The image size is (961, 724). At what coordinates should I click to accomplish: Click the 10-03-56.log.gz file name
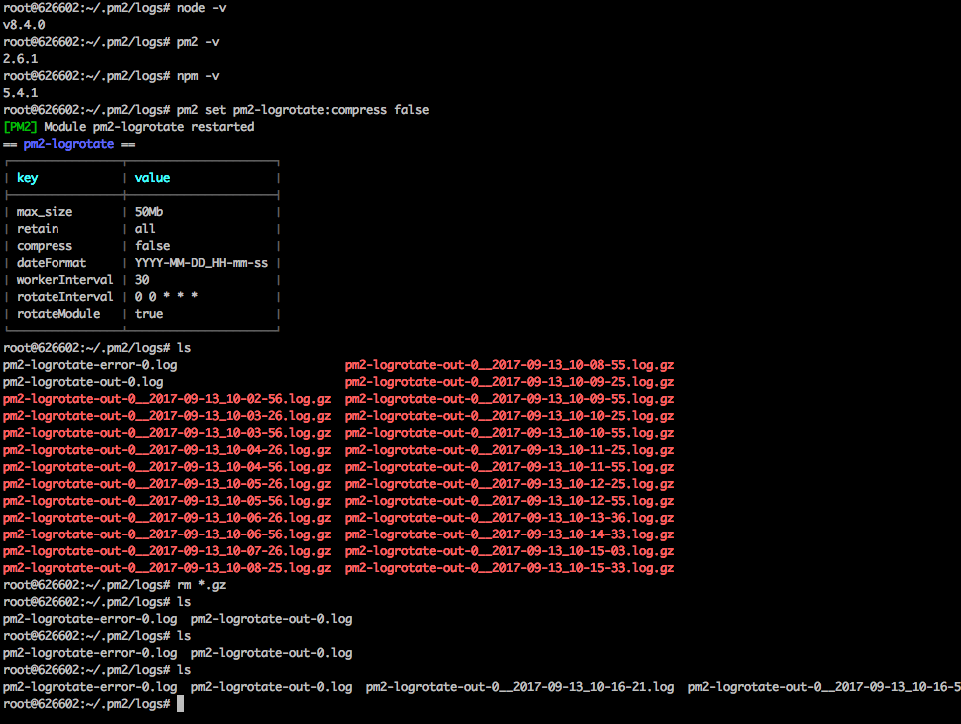pos(167,433)
